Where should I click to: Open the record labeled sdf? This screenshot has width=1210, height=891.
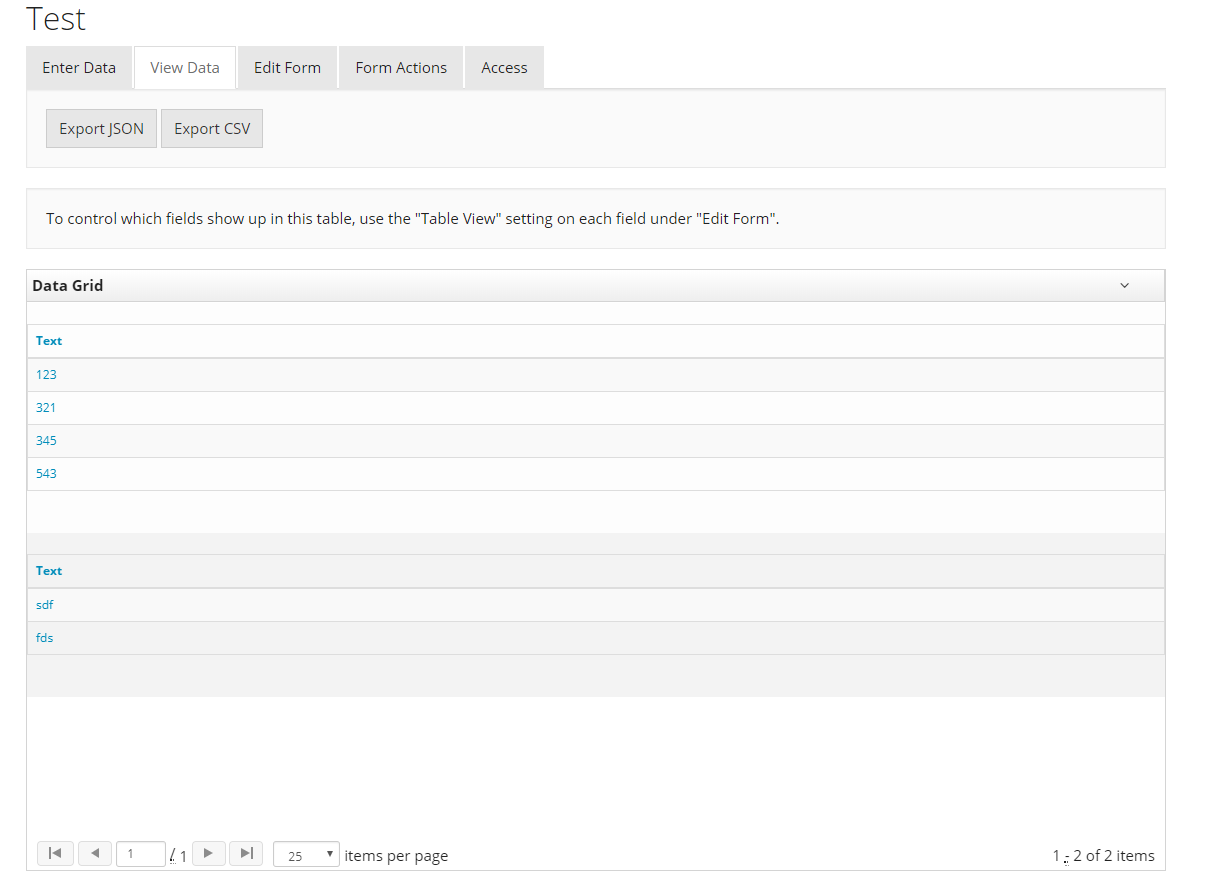pyautogui.click(x=44, y=604)
